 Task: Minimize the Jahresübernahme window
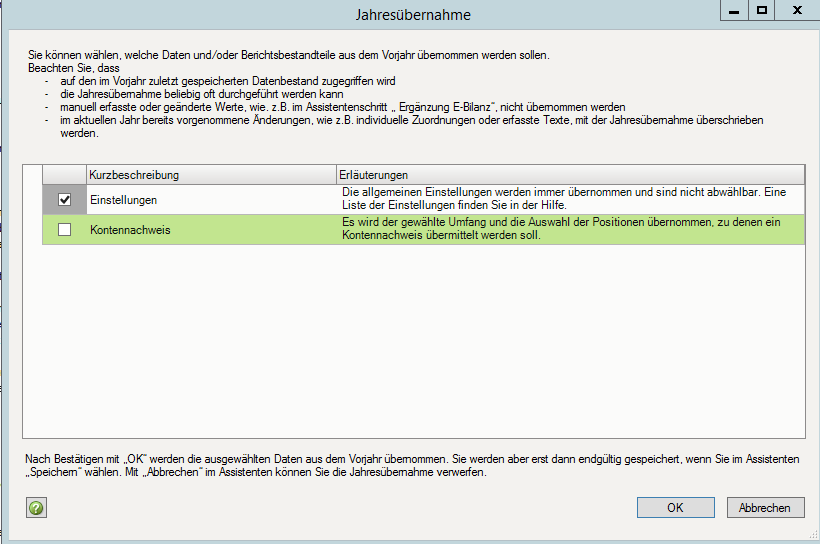[734, 11]
